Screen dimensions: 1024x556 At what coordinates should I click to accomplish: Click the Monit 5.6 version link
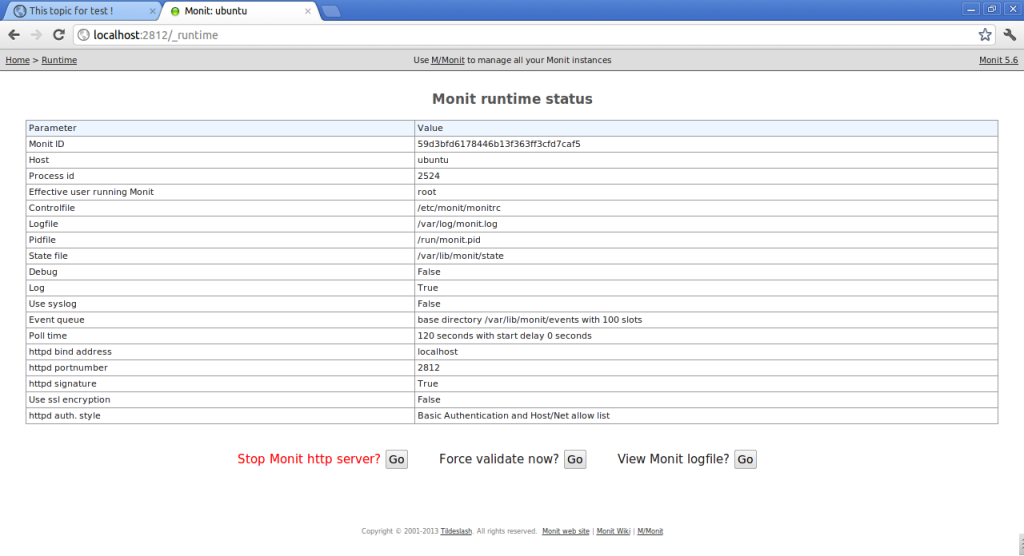(998, 60)
